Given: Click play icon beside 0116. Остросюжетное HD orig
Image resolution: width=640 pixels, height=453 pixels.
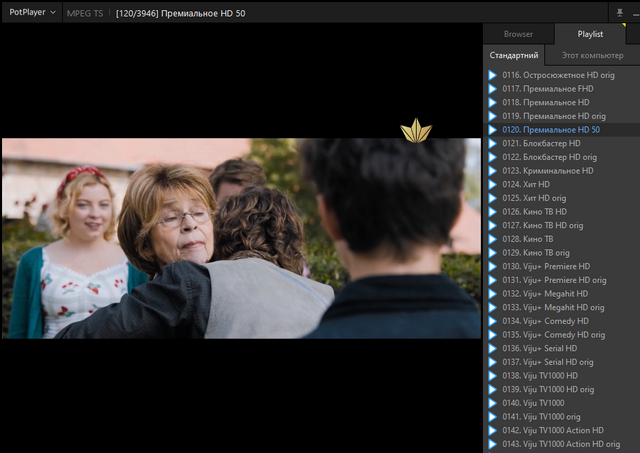Looking at the screenshot, I should [x=493, y=75].
